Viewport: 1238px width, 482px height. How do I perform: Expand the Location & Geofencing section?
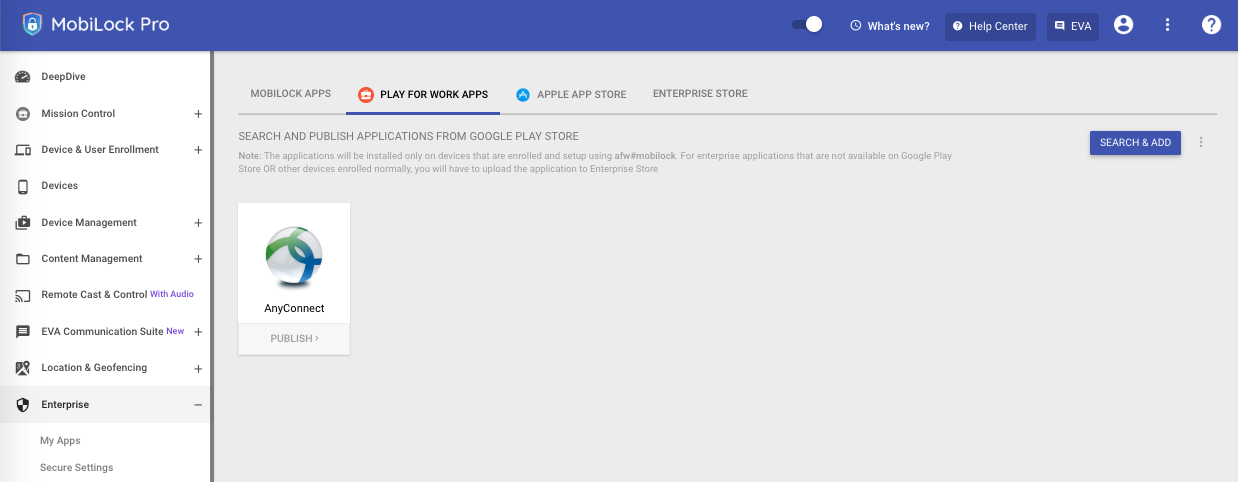click(198, 368)
